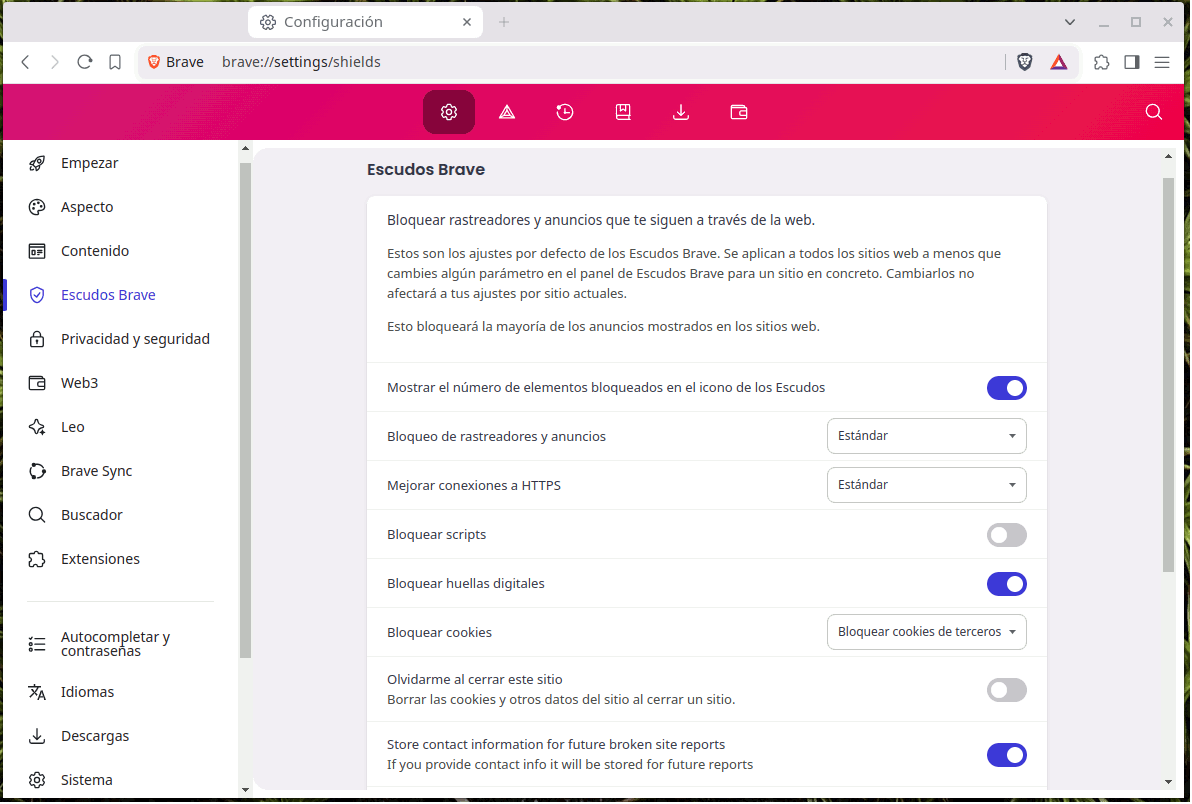Open Descargas settings section
Image resolution: width=1192 pixels, height=804 pixels.
coord(95,736)
